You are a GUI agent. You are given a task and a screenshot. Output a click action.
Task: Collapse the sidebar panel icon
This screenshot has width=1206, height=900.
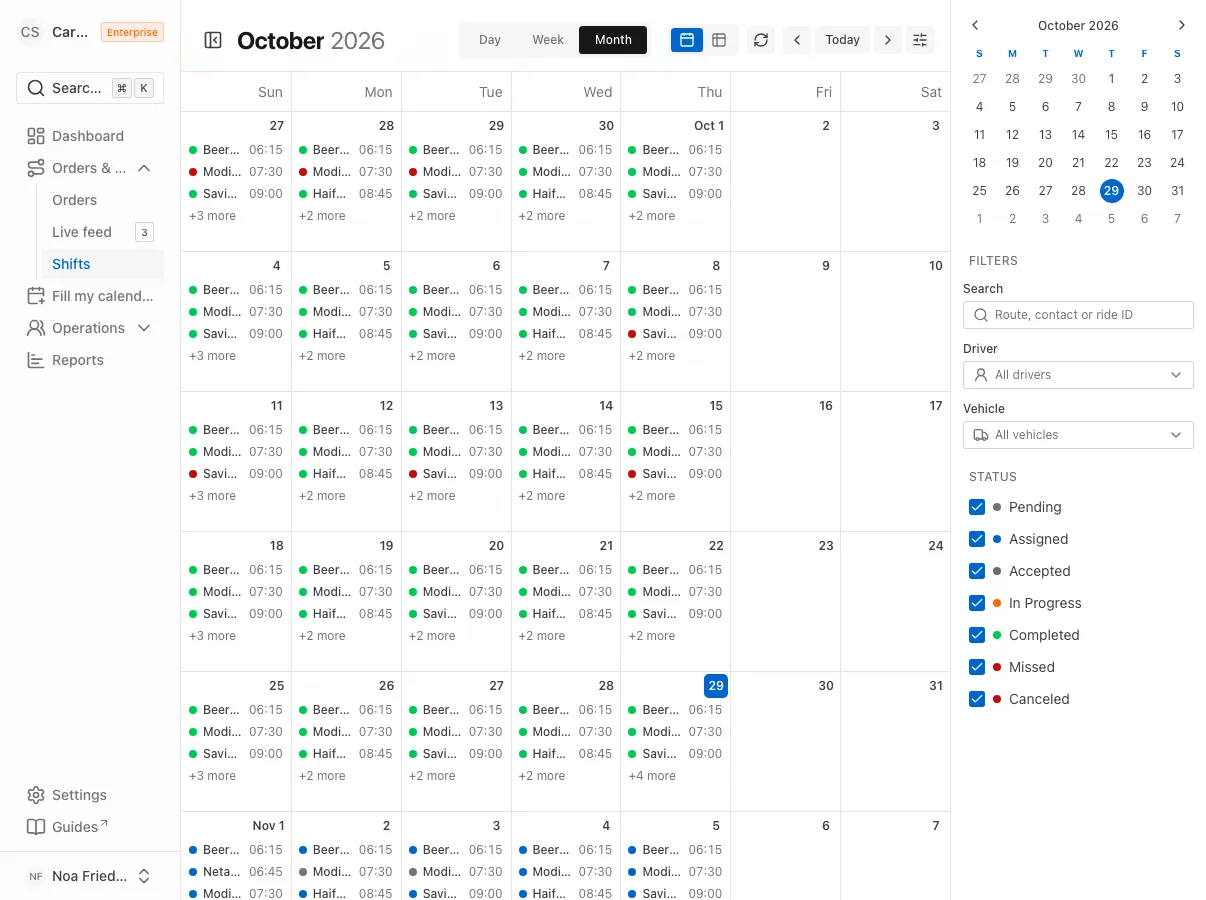point(213,40)
